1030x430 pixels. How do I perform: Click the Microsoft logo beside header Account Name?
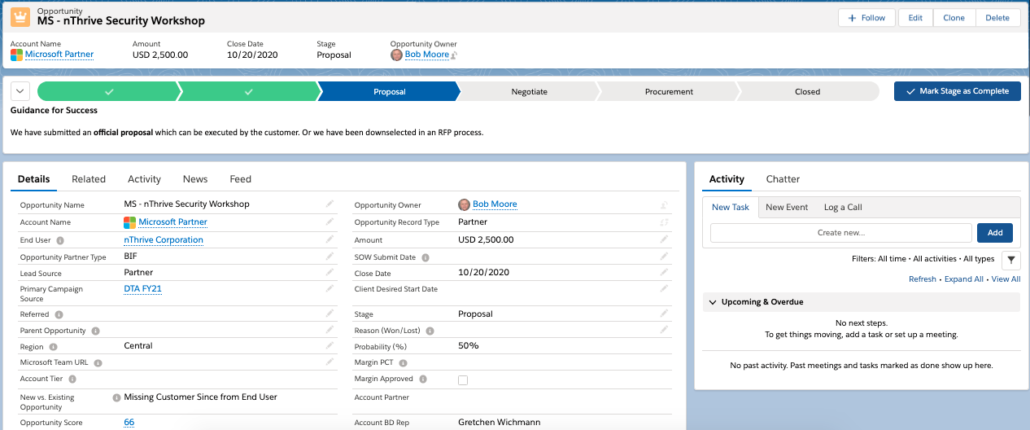click(16, 54)
